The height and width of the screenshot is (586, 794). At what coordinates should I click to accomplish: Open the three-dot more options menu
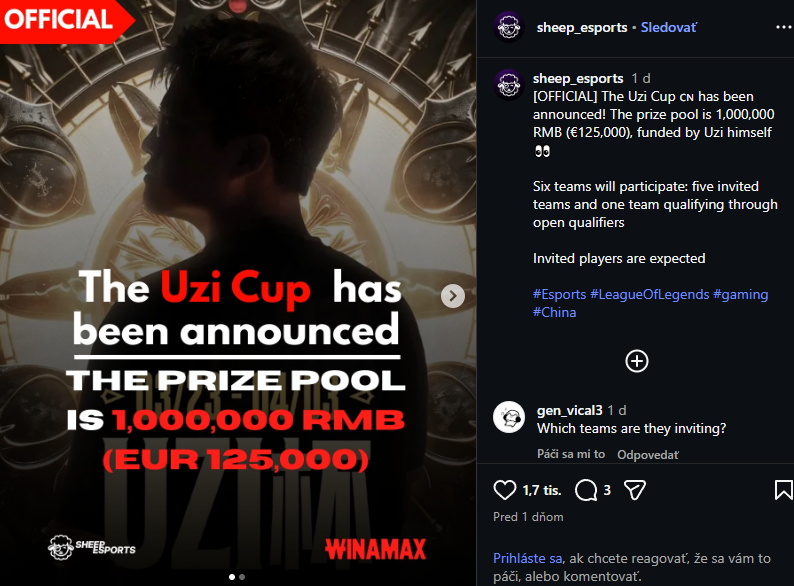tap(783, 27)
